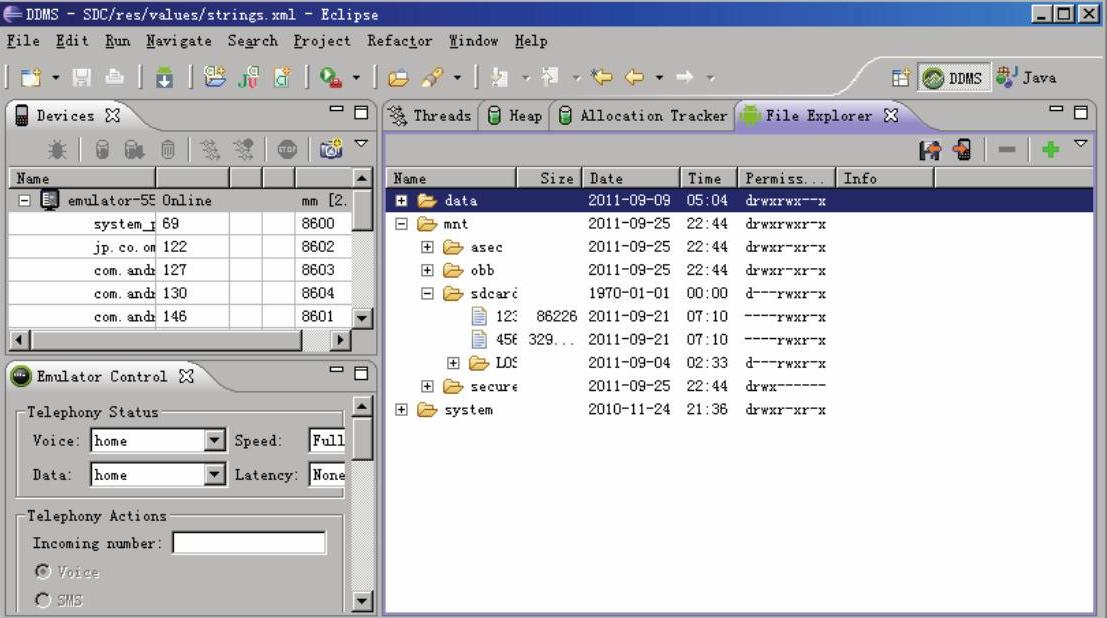Select the SMS radio button
The image size is (1107, 618).
(x=43, y=600)
